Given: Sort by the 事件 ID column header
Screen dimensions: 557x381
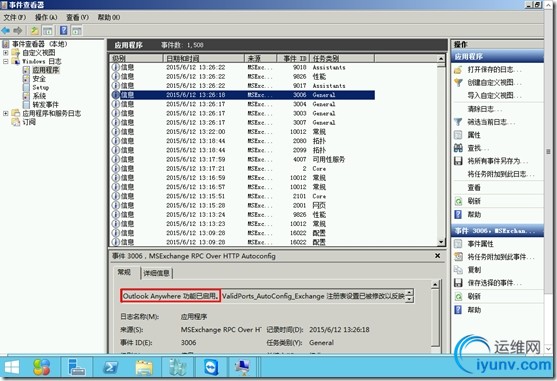Looking at the screenshot, I should tap(293, 58).
